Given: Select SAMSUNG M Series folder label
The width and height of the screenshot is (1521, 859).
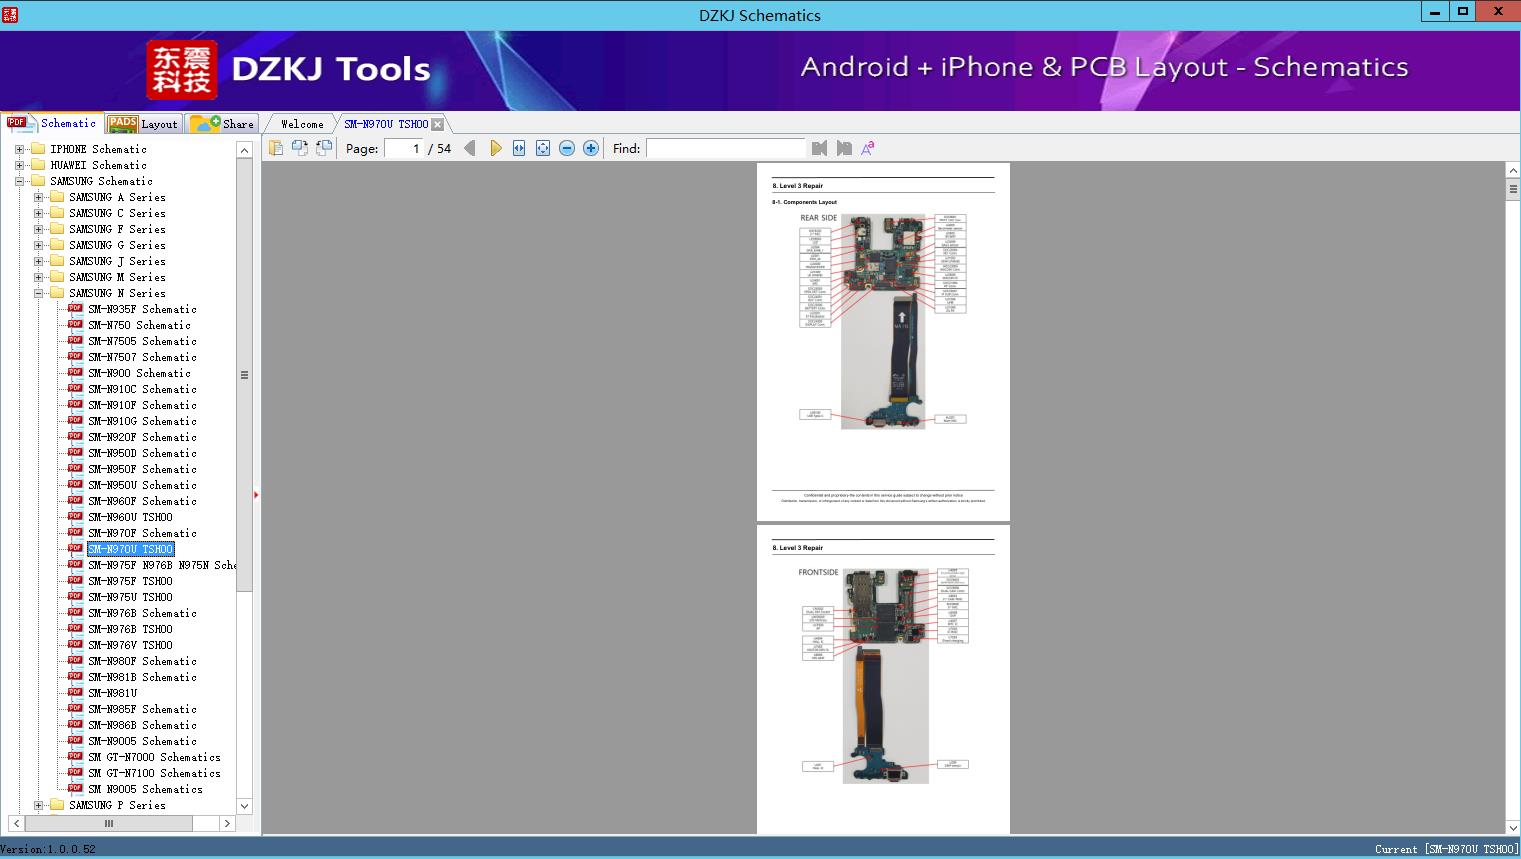Looking at the screenshot, I should (117, 277).
